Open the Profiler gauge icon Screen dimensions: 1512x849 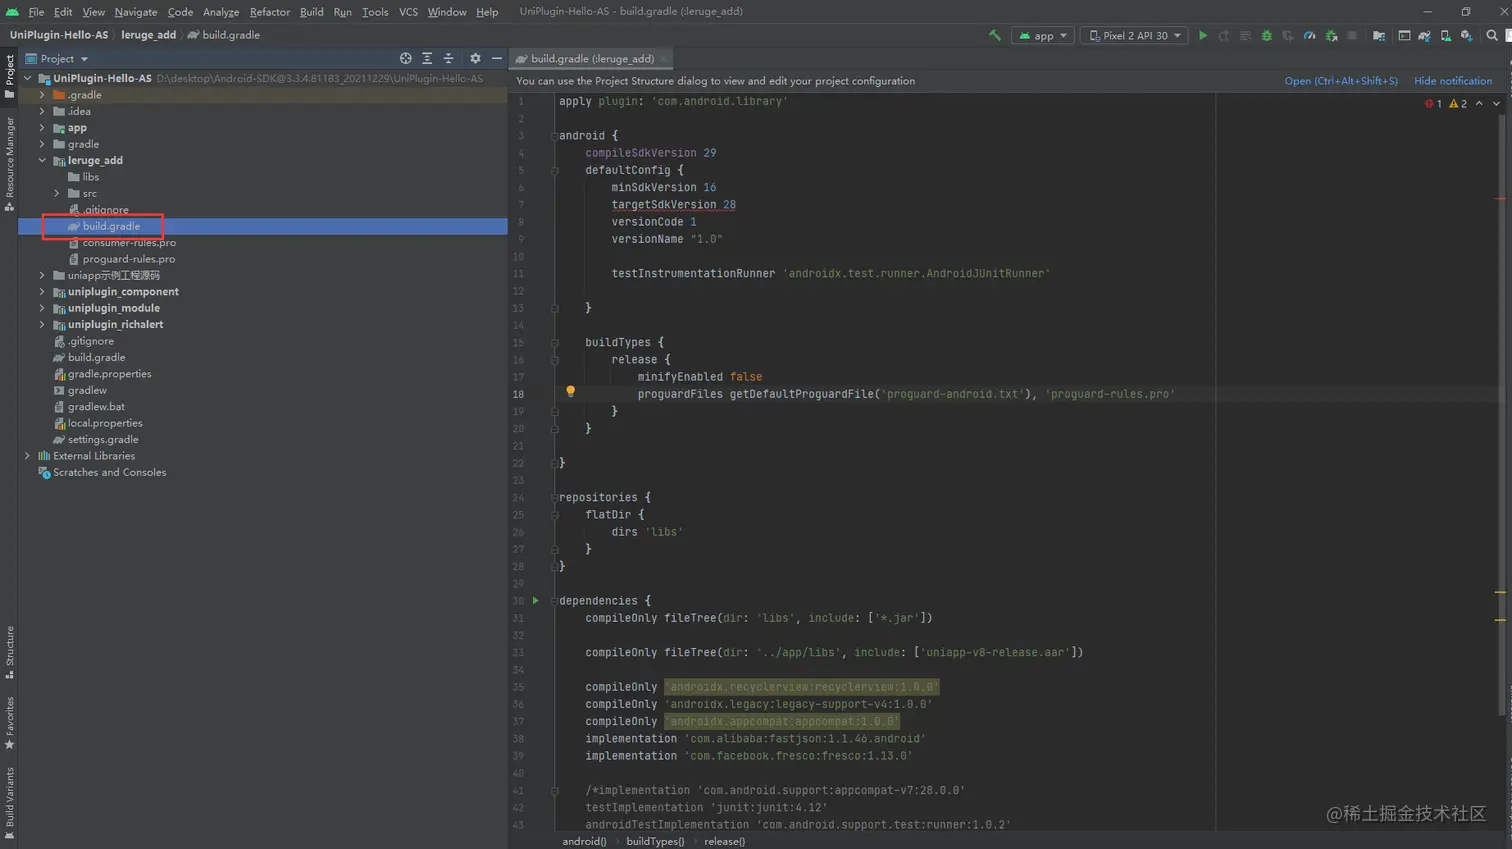pos(1309,36)
